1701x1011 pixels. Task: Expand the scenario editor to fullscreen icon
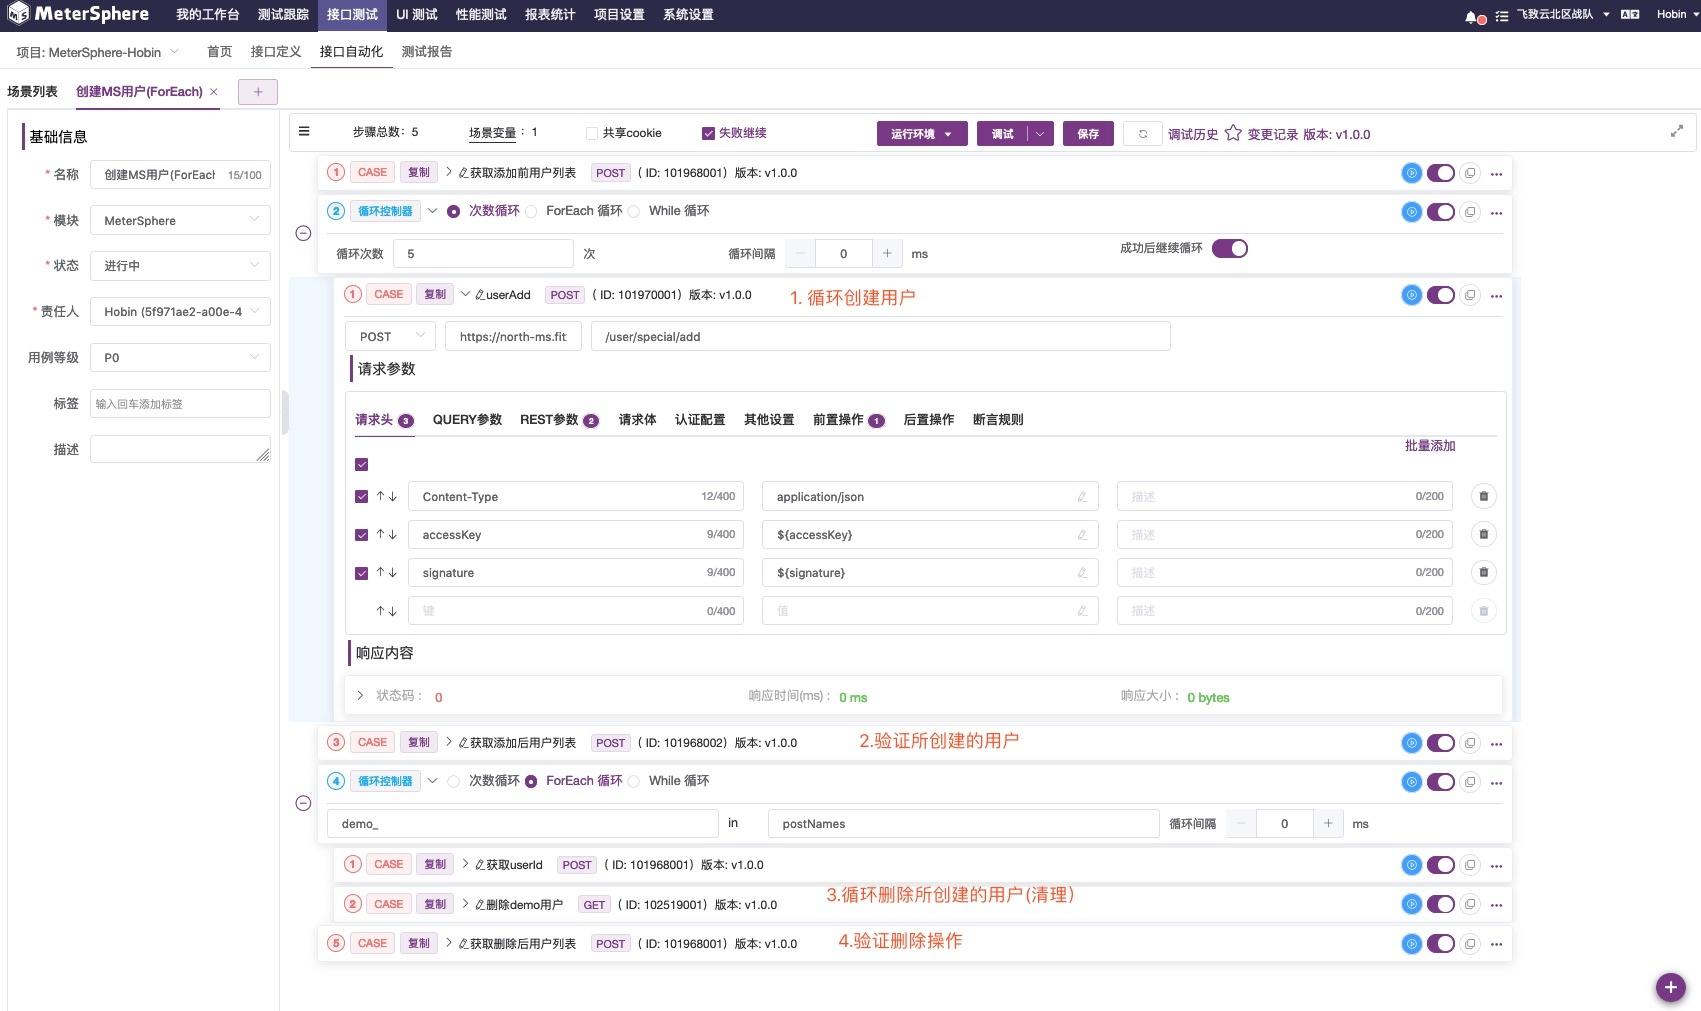point(1677,129)
